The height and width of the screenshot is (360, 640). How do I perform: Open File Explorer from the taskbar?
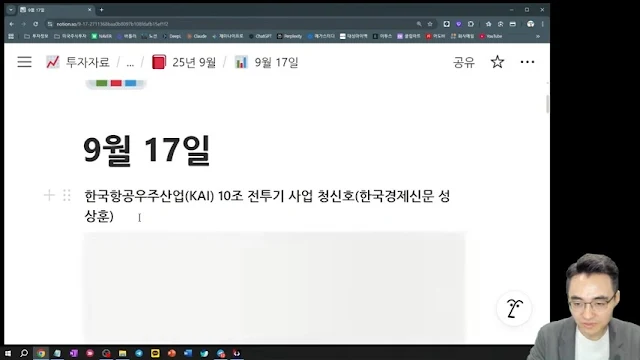[x=122, y=353]
